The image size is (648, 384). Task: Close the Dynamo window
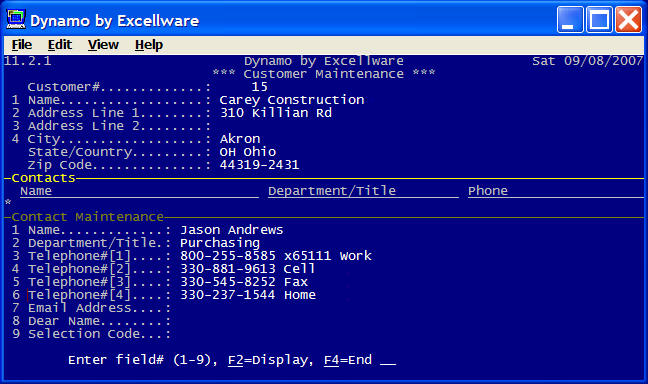pos(629,19)
